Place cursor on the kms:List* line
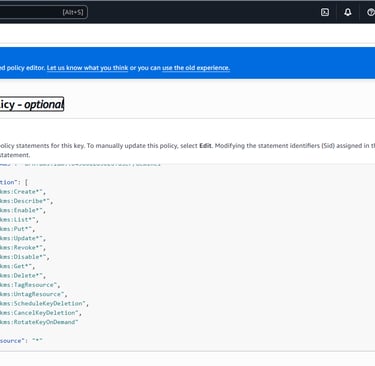 (x=19, y=220)
